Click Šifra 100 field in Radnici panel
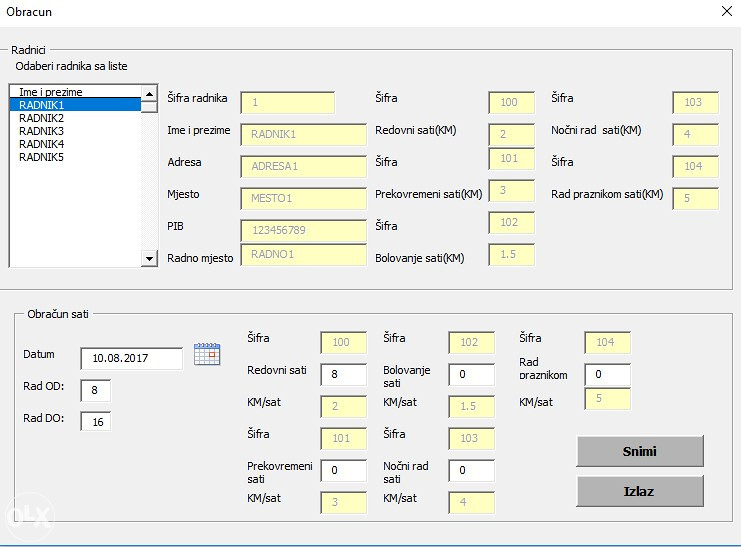 511,103
